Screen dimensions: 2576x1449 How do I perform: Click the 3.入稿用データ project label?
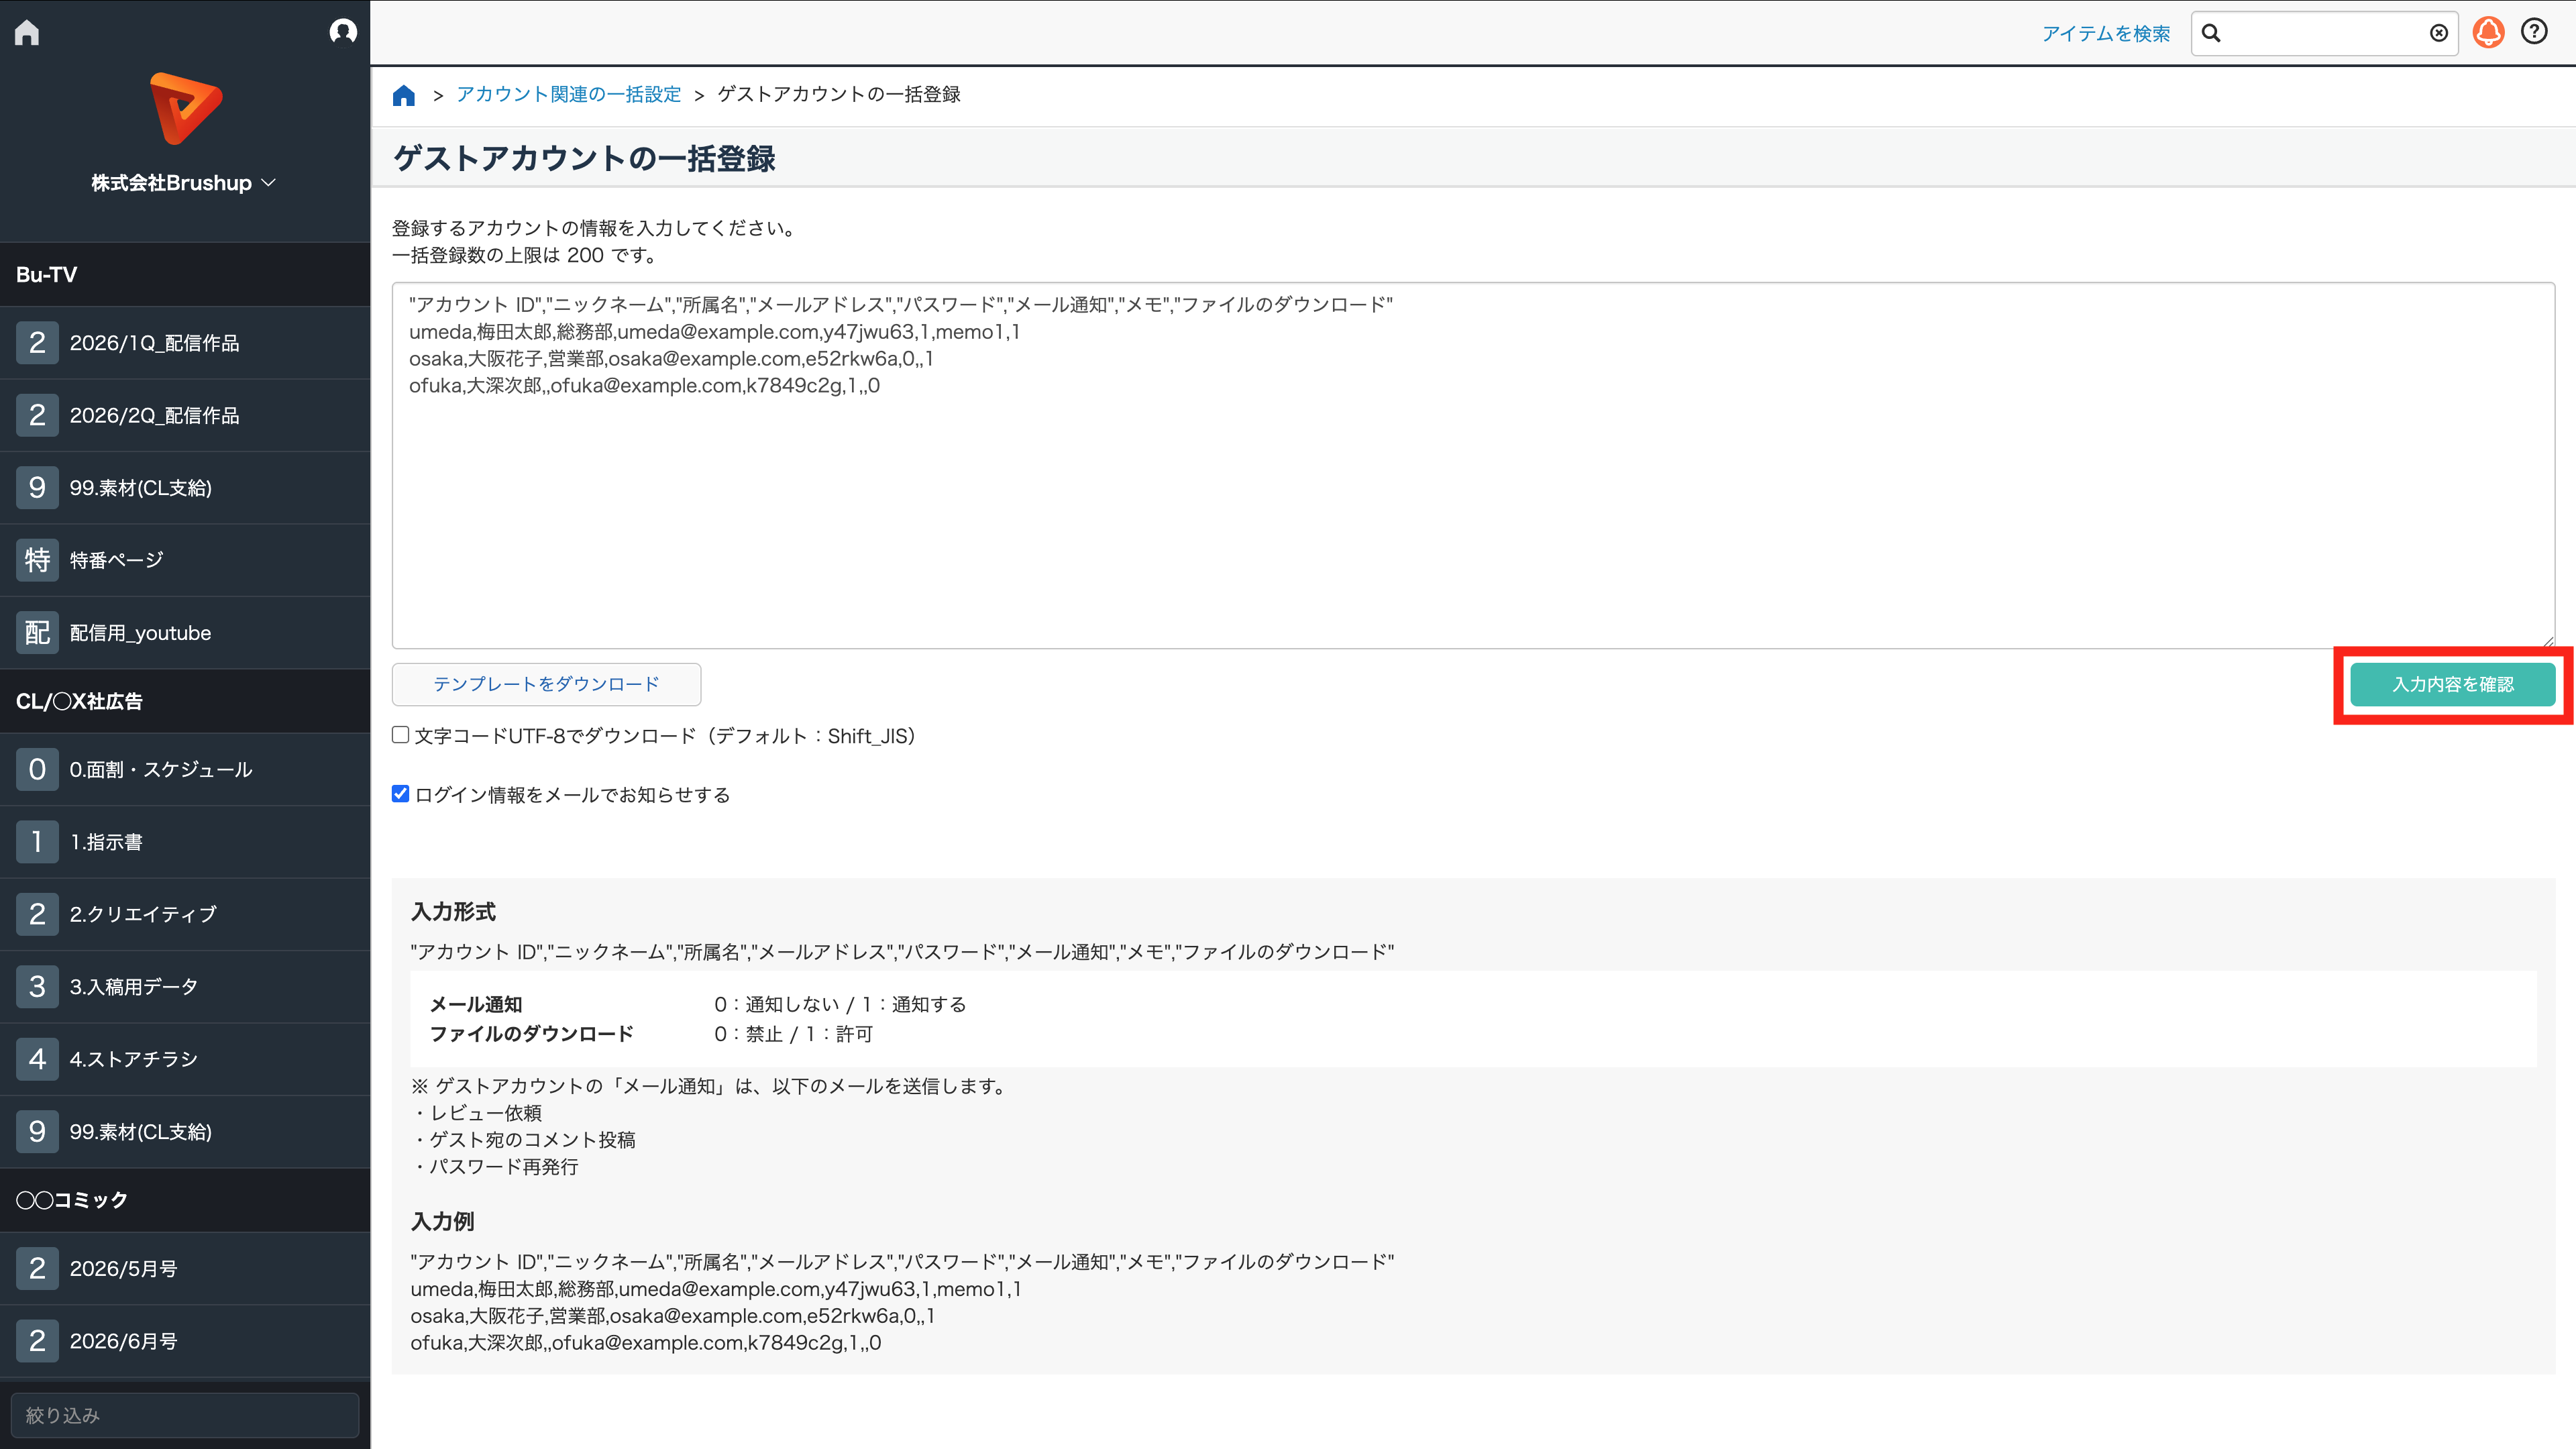click(134, 987)
